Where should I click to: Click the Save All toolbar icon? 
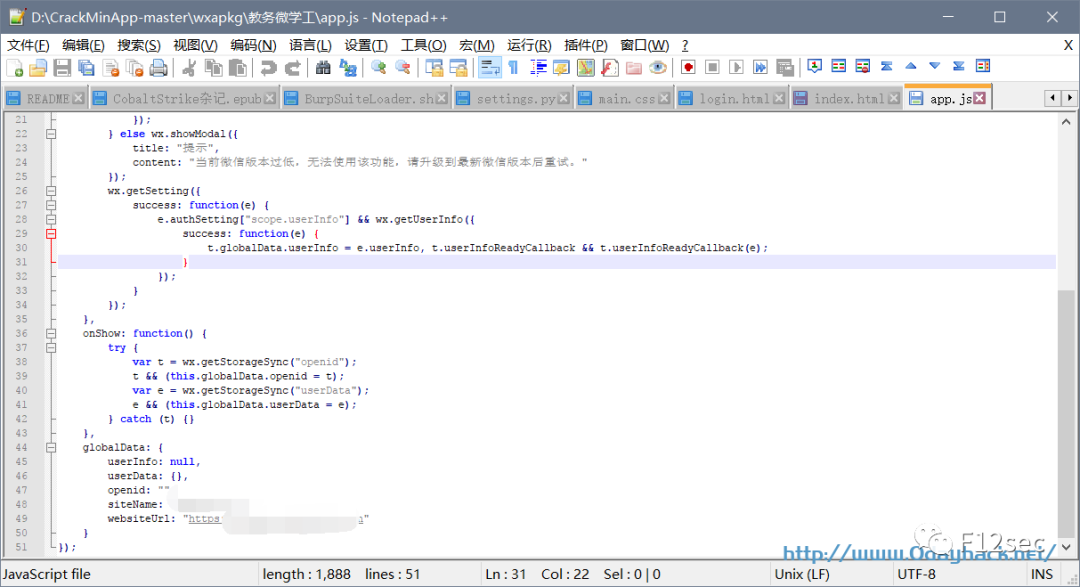(x=86, y=68)
